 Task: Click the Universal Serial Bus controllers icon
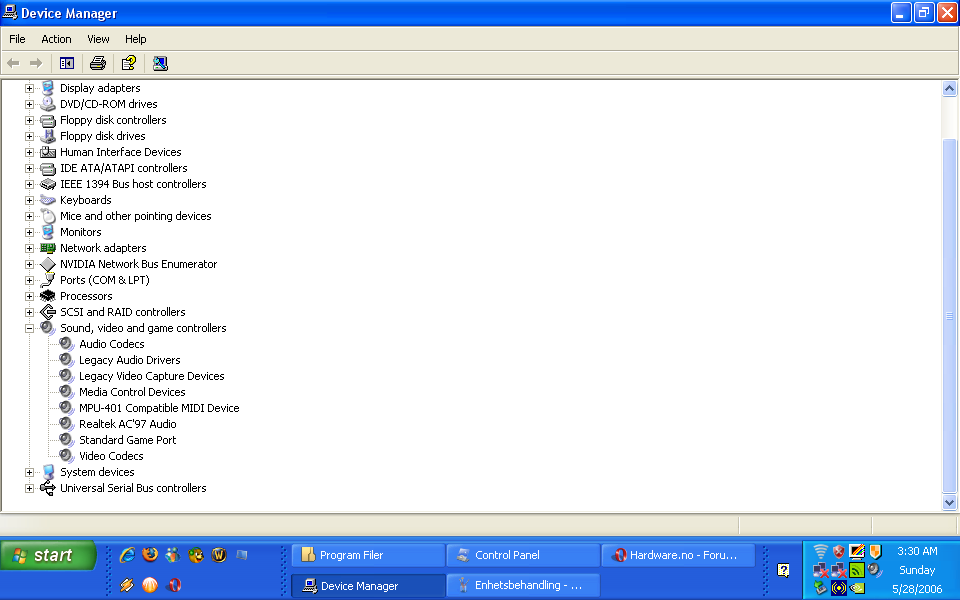(x=48, y=488)
